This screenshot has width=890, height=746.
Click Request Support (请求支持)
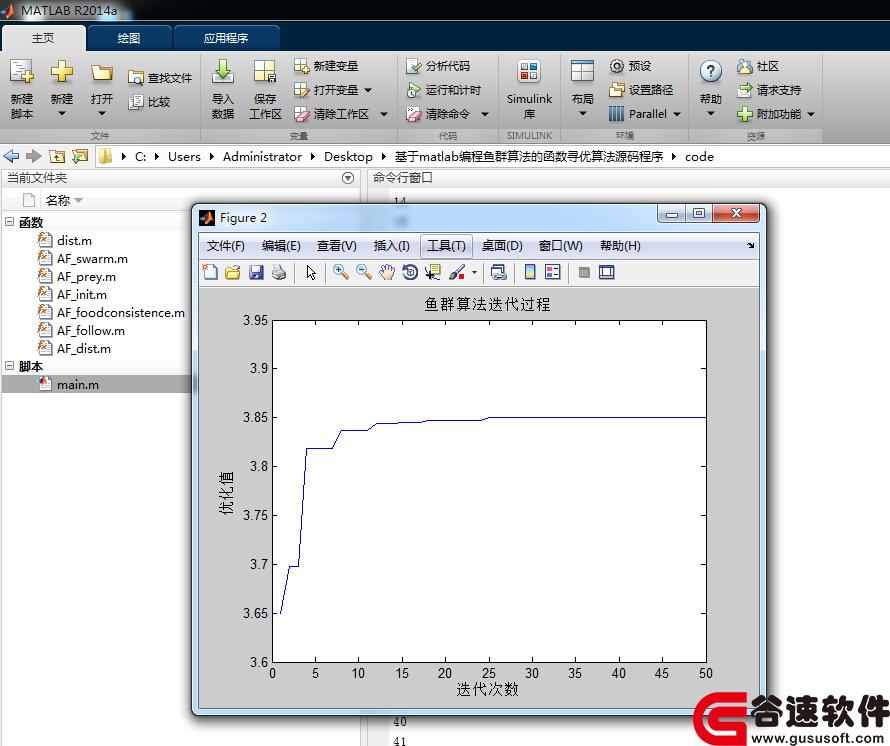coord(769,90)
